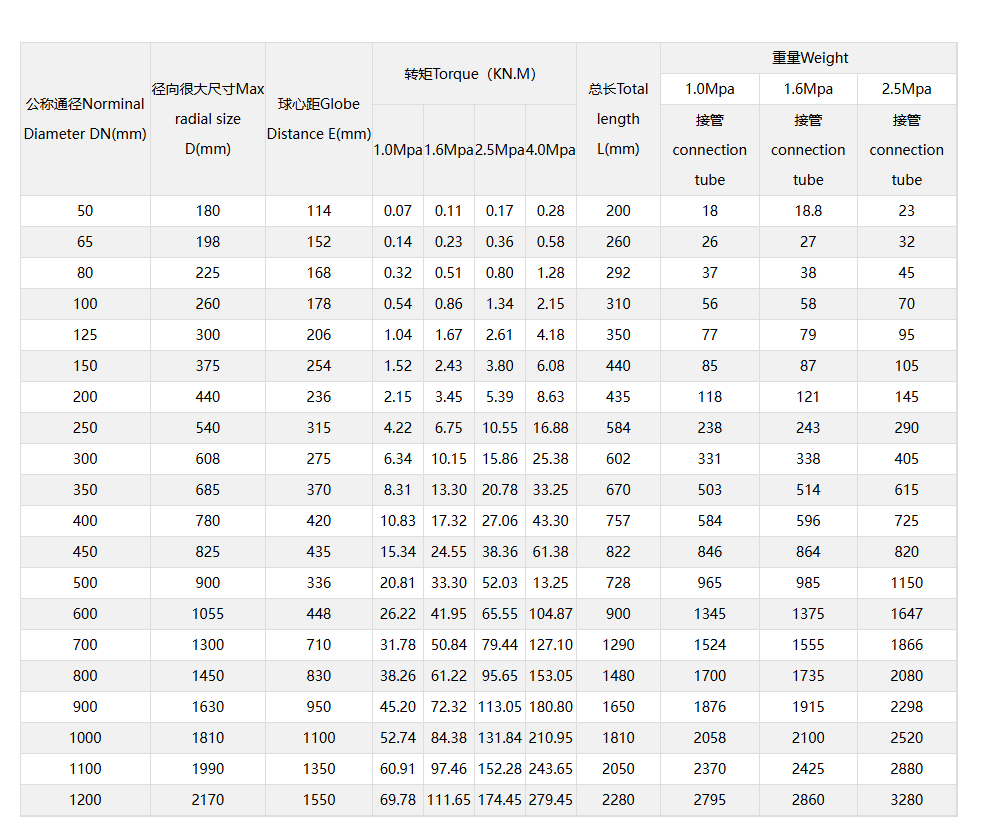Select torque value 0.07 in DN 50 row

pyautogui.click(x=397, y=211)
